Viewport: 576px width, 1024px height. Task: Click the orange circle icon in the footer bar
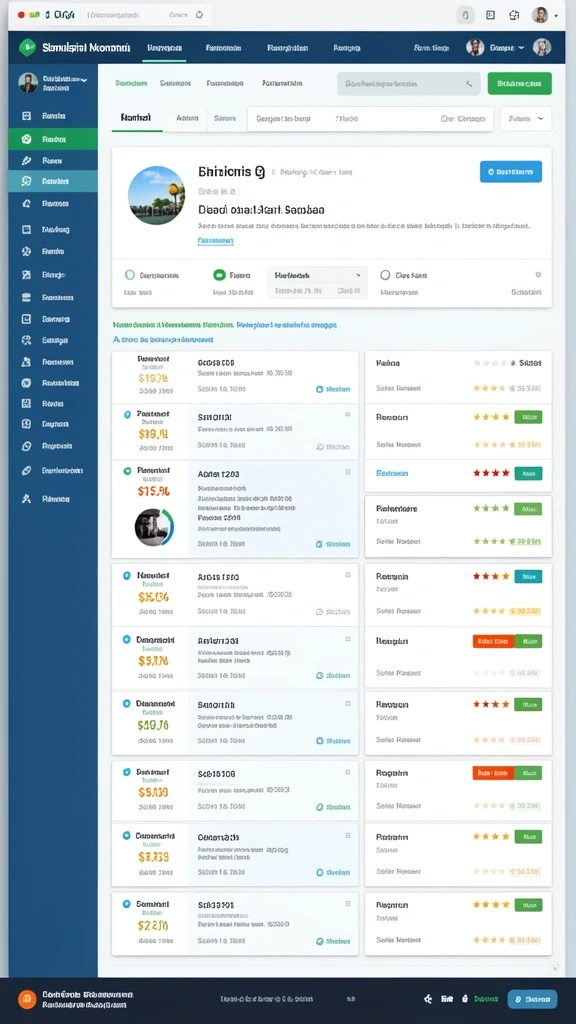click(27, 999)
